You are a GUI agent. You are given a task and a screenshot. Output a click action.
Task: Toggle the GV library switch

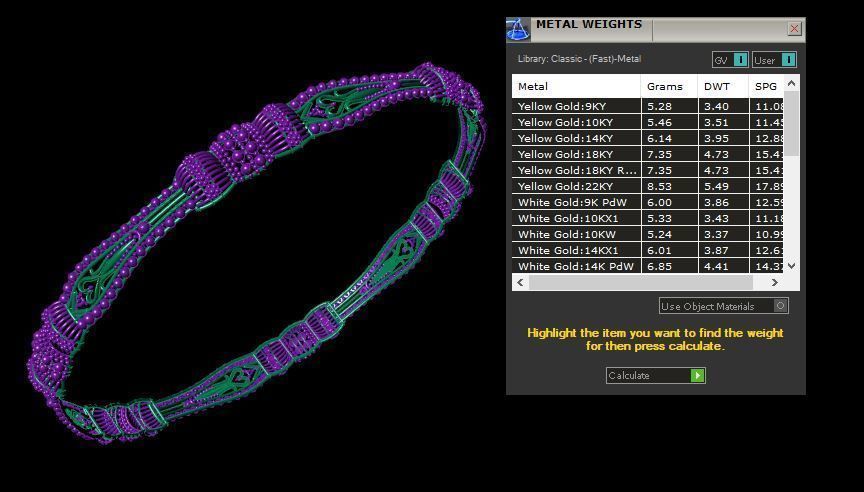click(741, 60)
